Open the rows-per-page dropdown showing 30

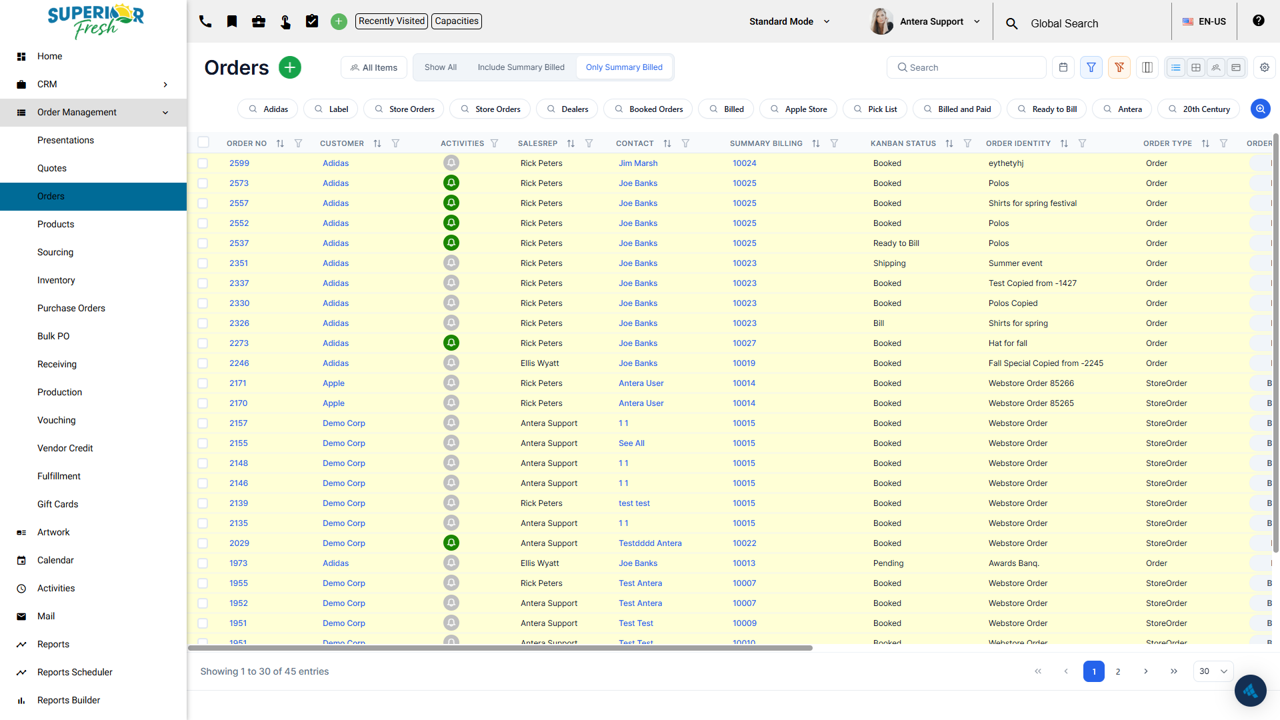click(1213, 671)
